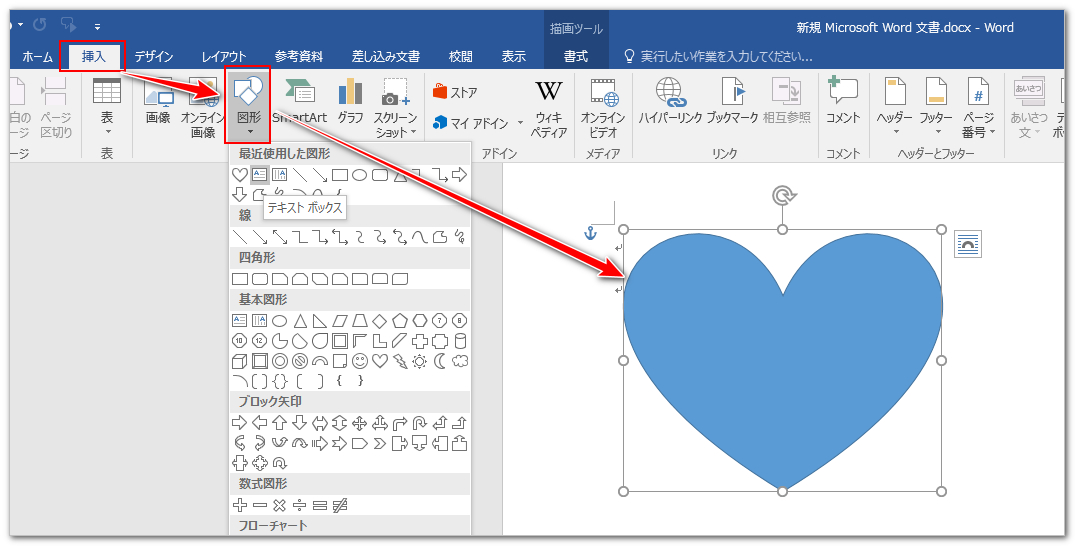Viewport: 1075px width, 546px height.
Task: Open the デザイン tab
Action: click(154, 56)
